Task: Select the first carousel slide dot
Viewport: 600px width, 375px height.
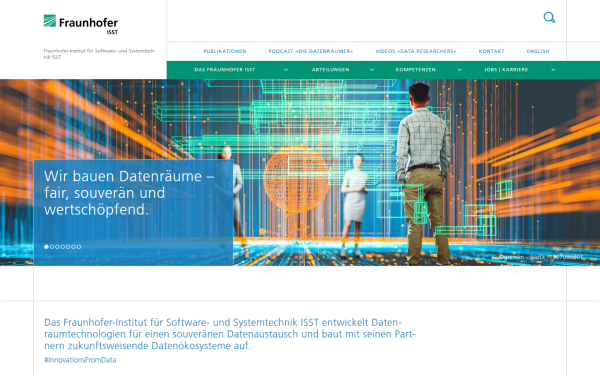Action: point(46,247)
